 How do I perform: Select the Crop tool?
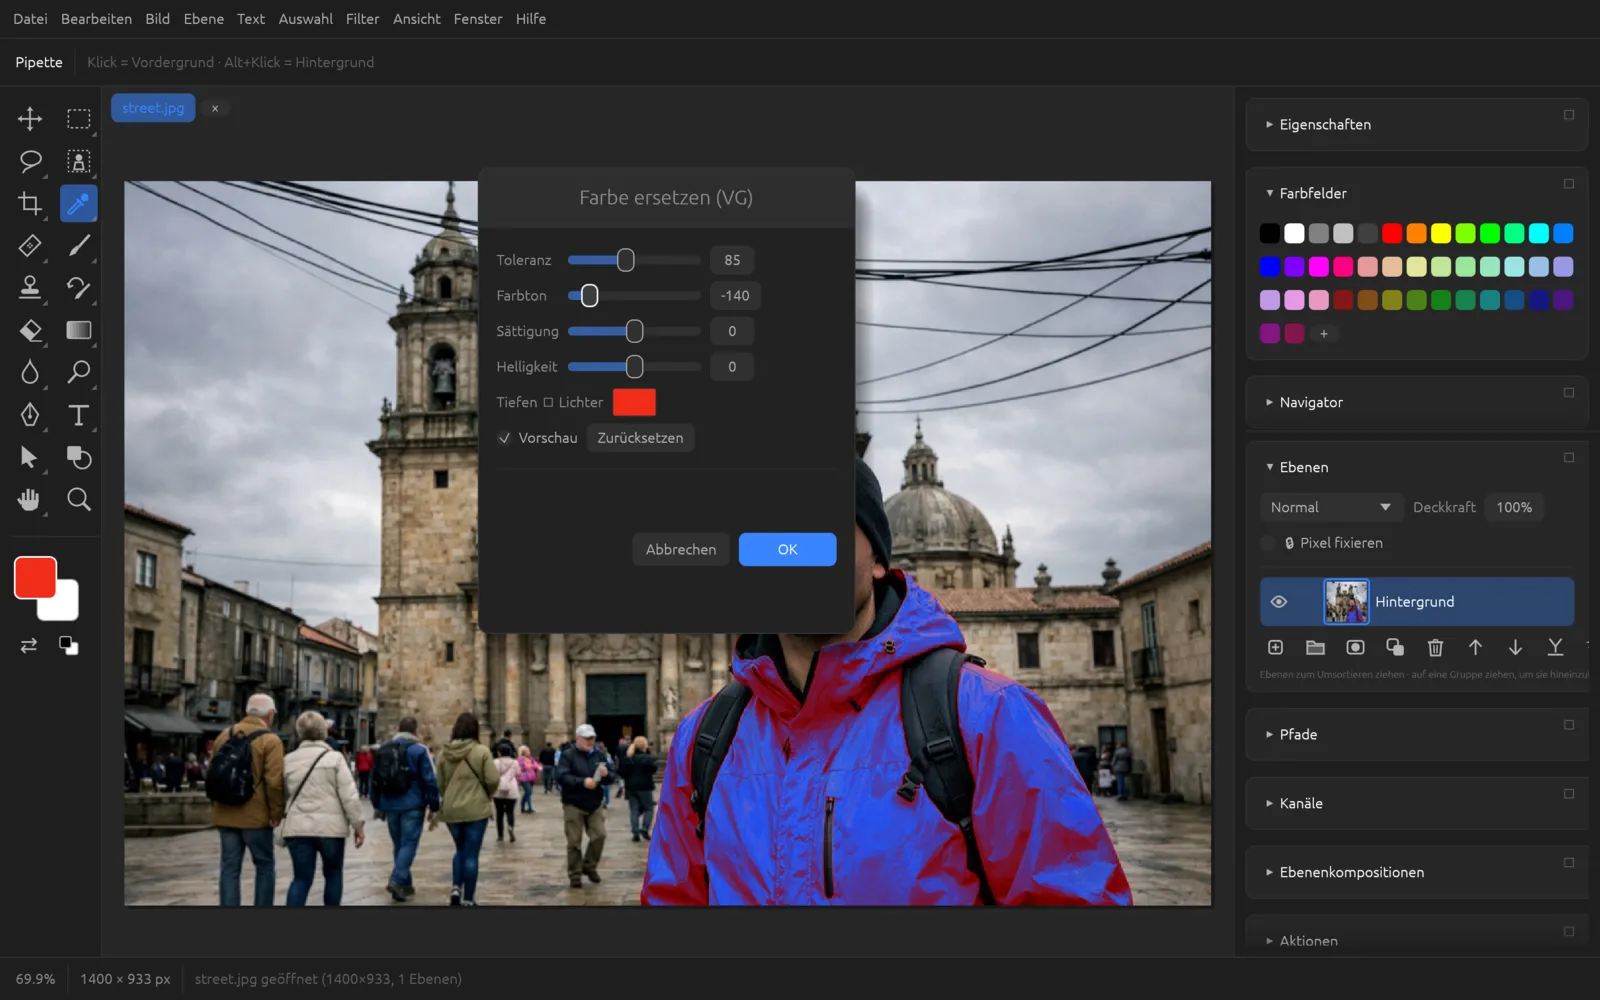[30, 204]
